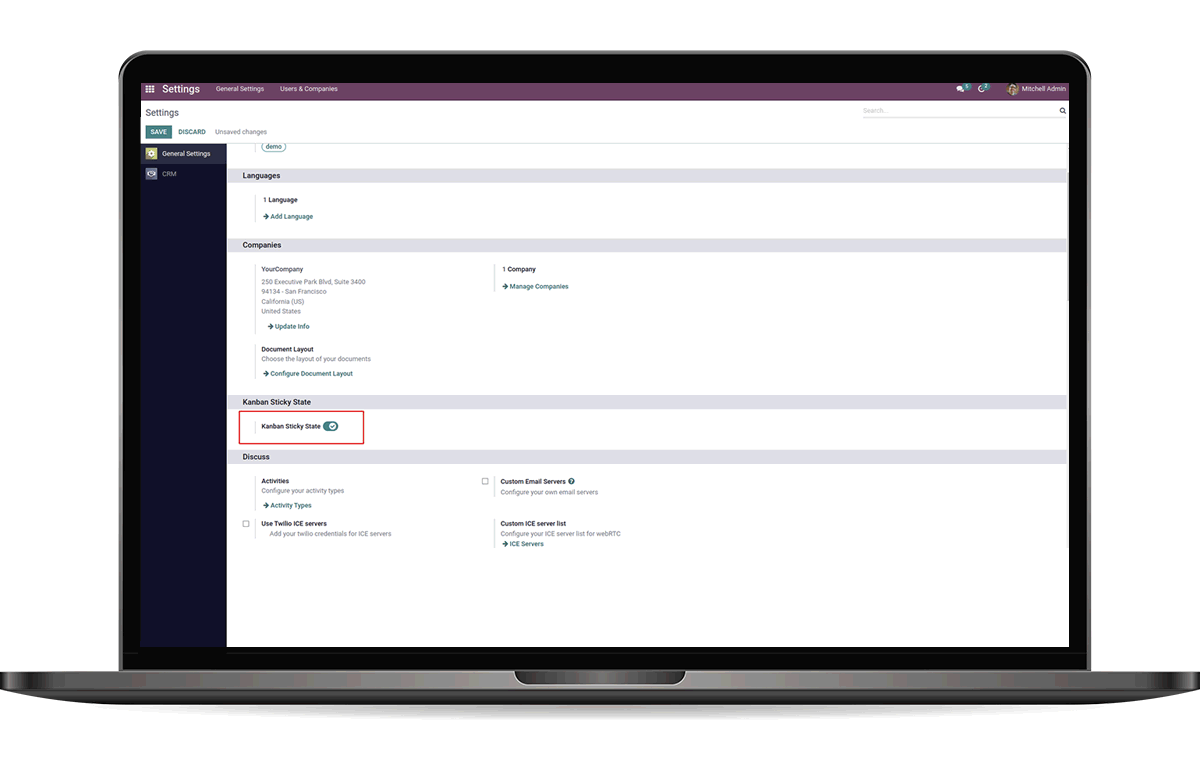The height and width of the screenshot is (766, 1200).
Task: Click the Add Language link
Action: click(x=288, y=216)
